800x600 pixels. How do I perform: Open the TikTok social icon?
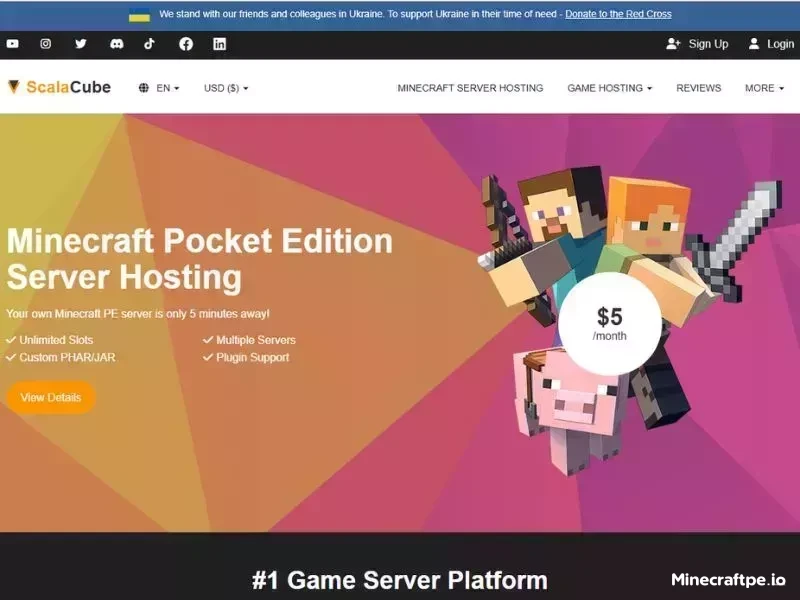[150, 44]
